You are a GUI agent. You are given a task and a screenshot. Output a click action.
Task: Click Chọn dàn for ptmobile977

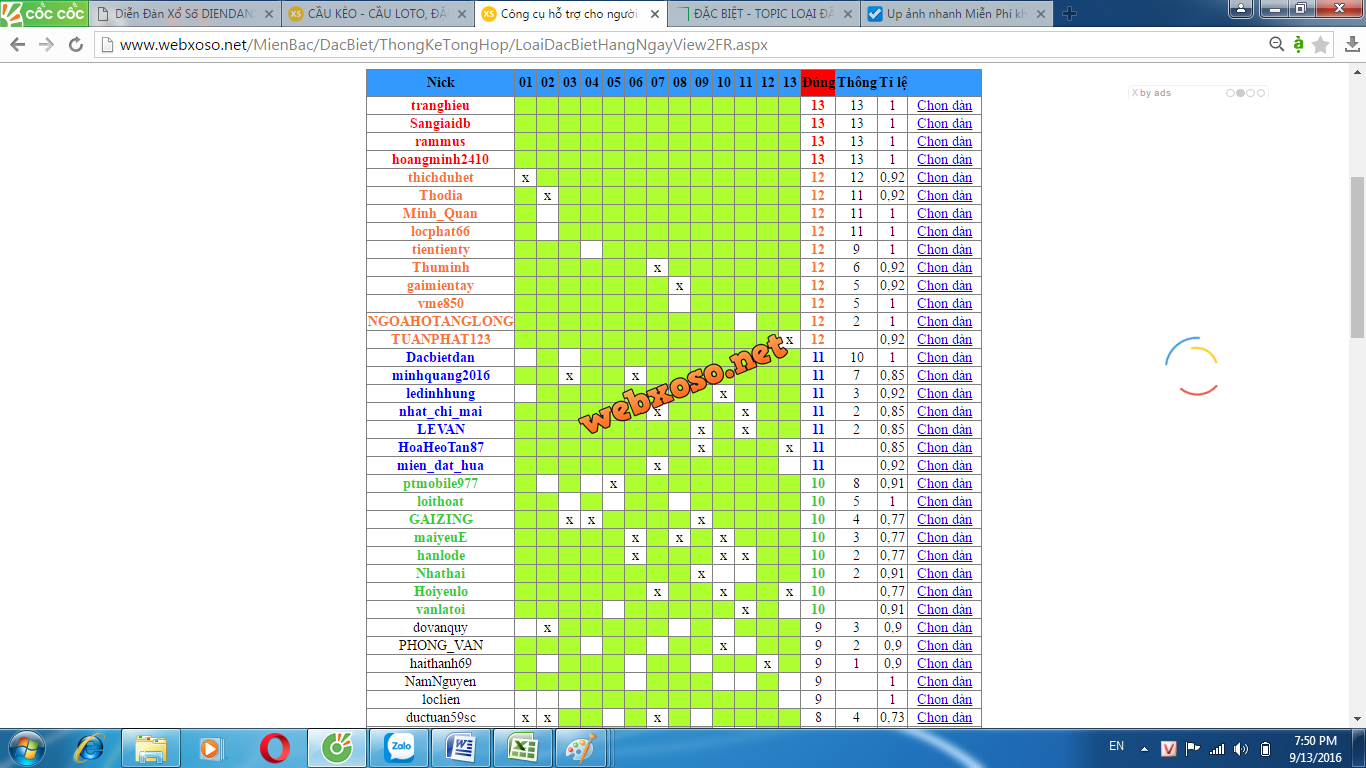pos(944,483)
